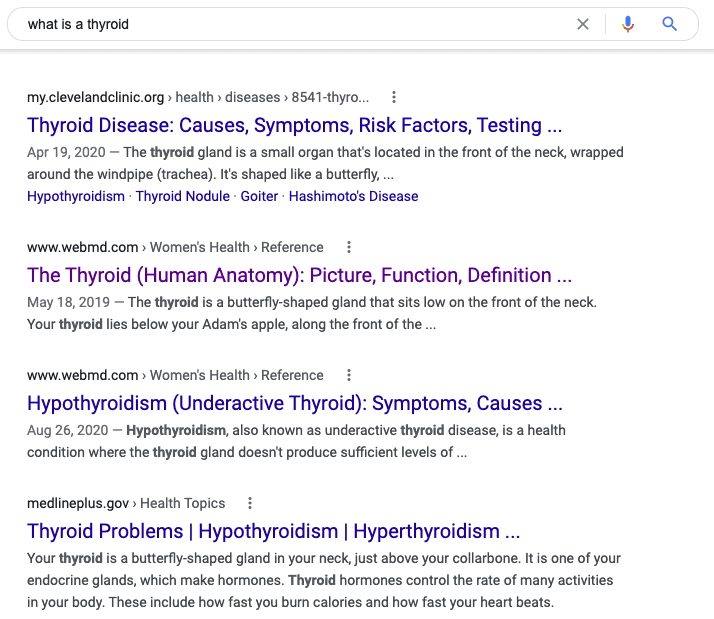Open 'Thyroid Disease: Causes, Symptoms, Risk Factors' result
Viewport: 714px width, 619px height.
[x=295, y=125]
